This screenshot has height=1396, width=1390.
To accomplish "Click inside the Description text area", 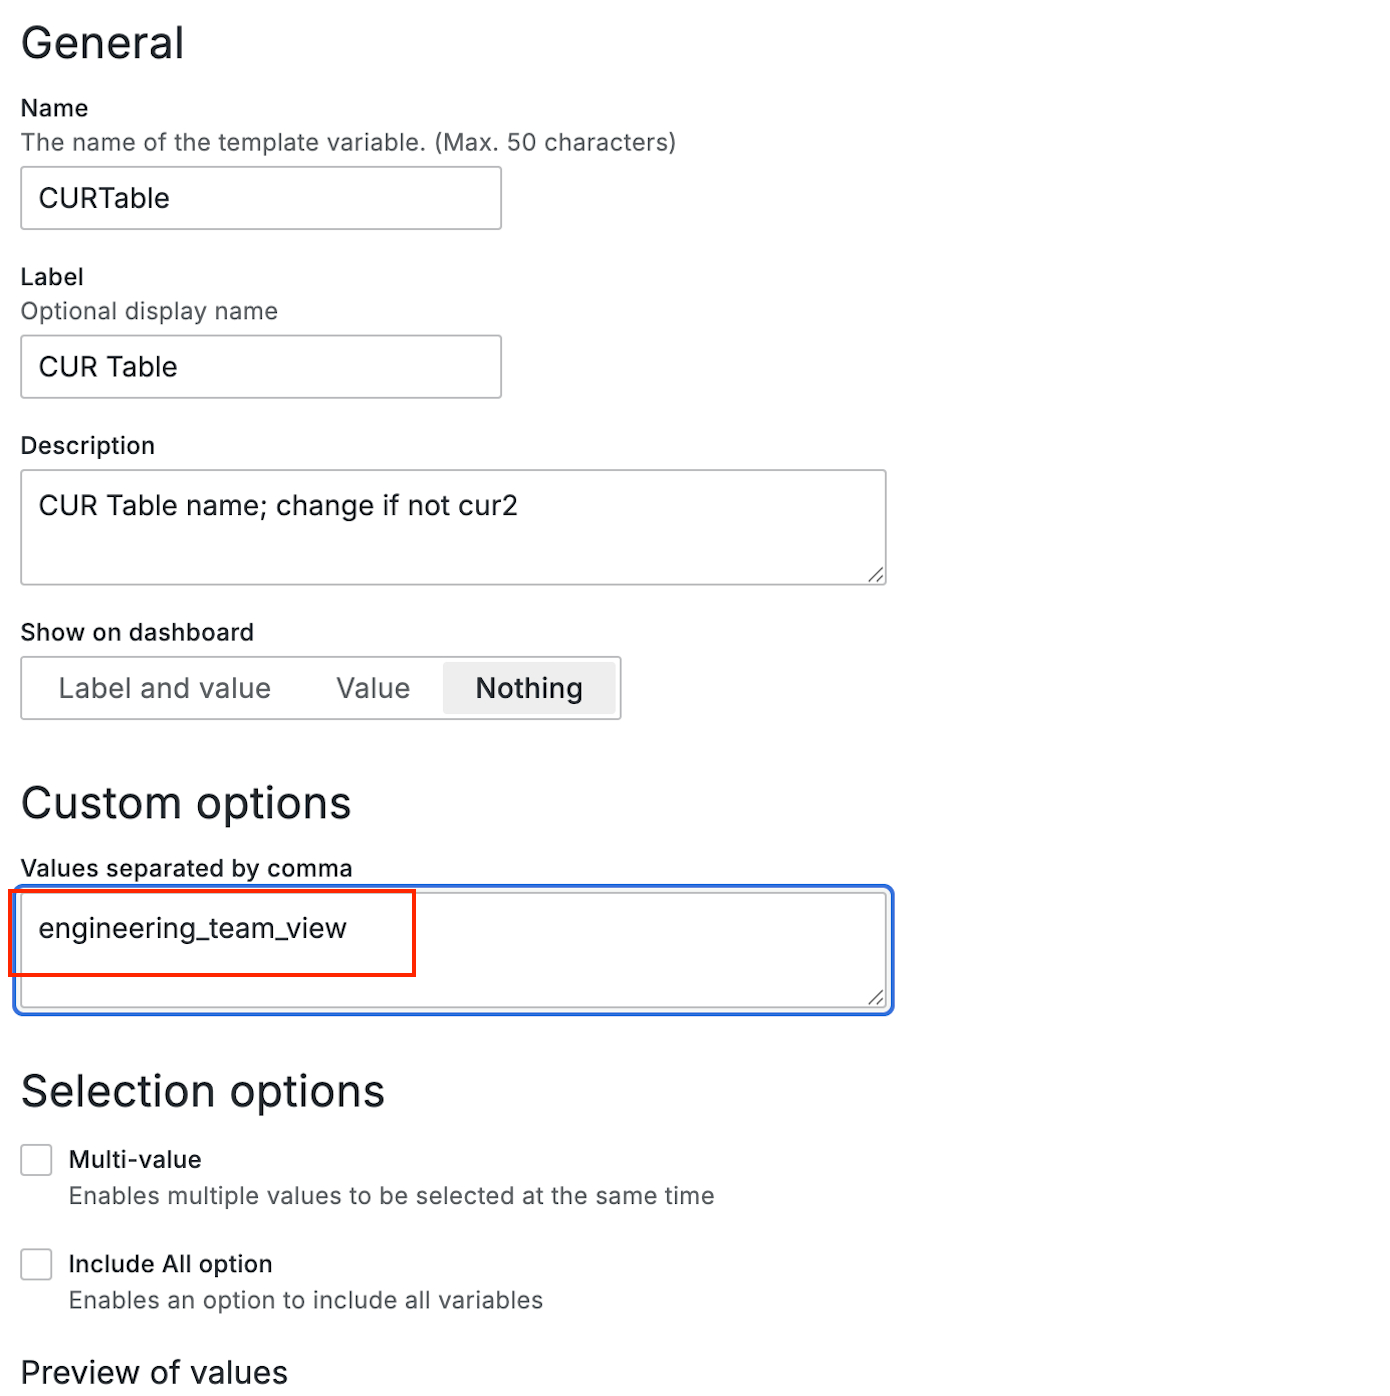I will click(x=453, y=527).
